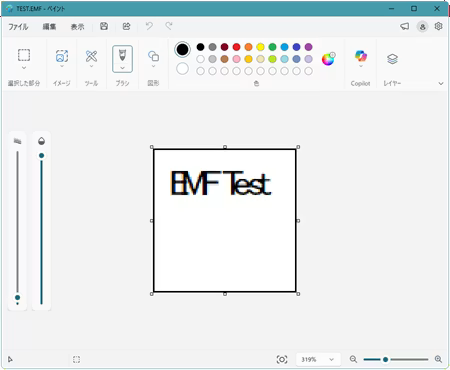450x370 pixels.
Task: Expand the Copilot dropdown chevron
Action: tap(360, 66)
